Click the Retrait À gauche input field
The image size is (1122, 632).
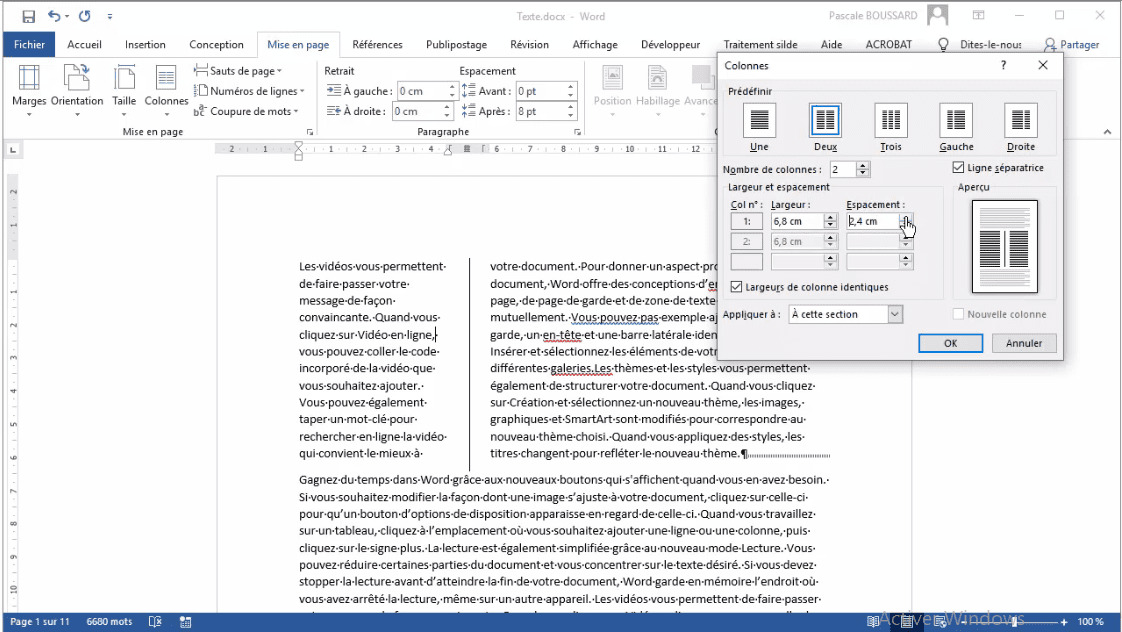421,91
